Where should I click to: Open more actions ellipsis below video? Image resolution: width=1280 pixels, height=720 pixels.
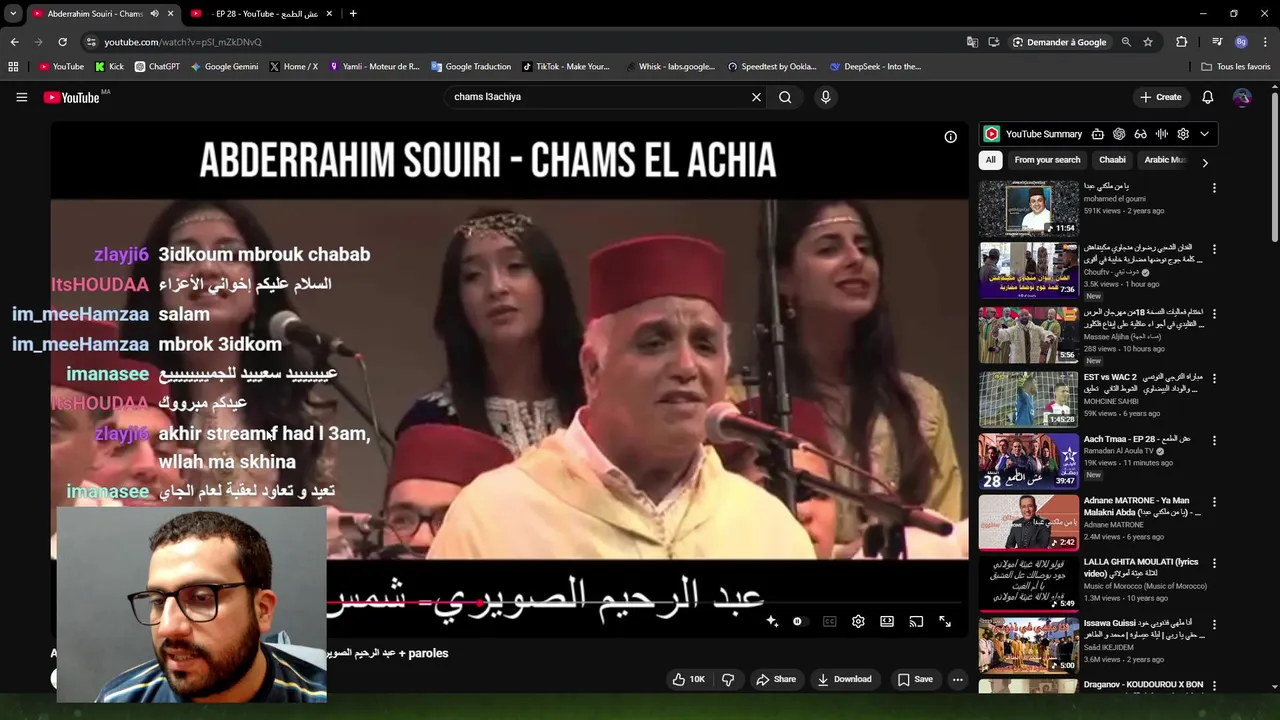(x=957, y=679)
